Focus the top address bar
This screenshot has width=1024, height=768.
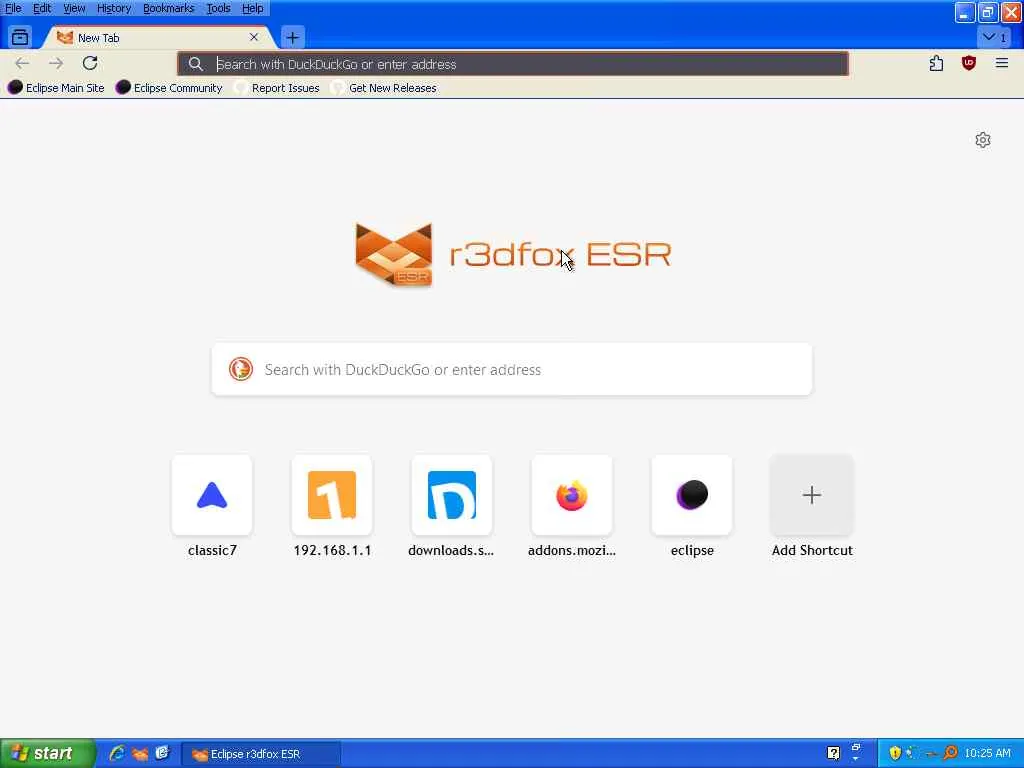513,64
